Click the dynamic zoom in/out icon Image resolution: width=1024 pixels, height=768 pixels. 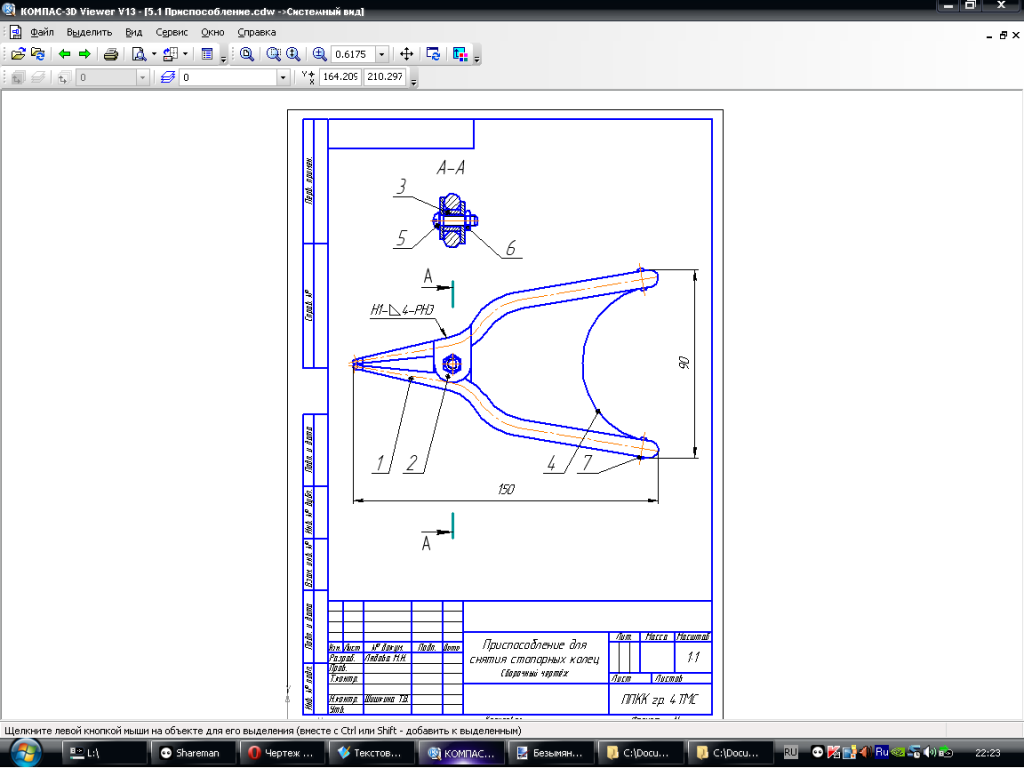[x=293, y=54]
